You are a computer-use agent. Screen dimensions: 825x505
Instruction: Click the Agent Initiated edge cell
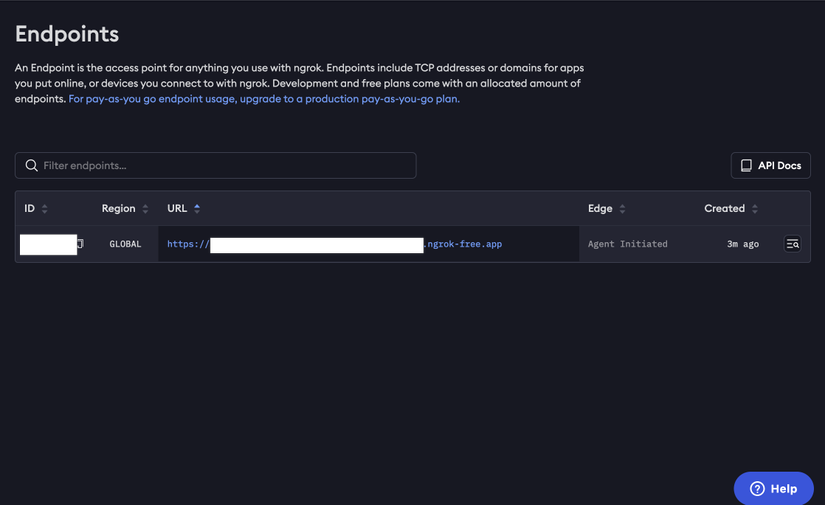pos(627,244)
